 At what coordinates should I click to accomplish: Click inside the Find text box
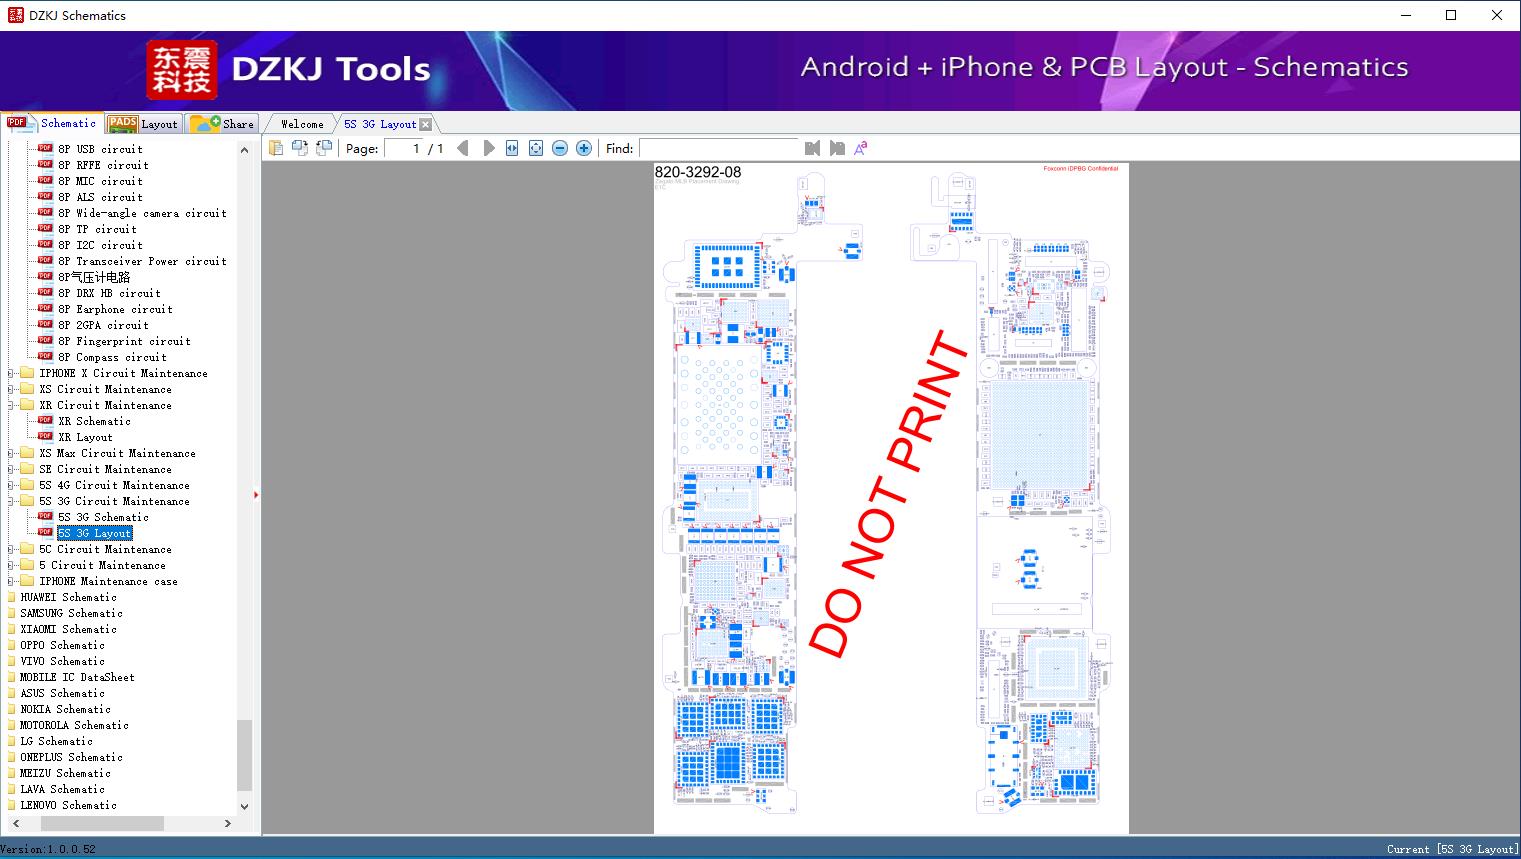(x=718, y=148)
